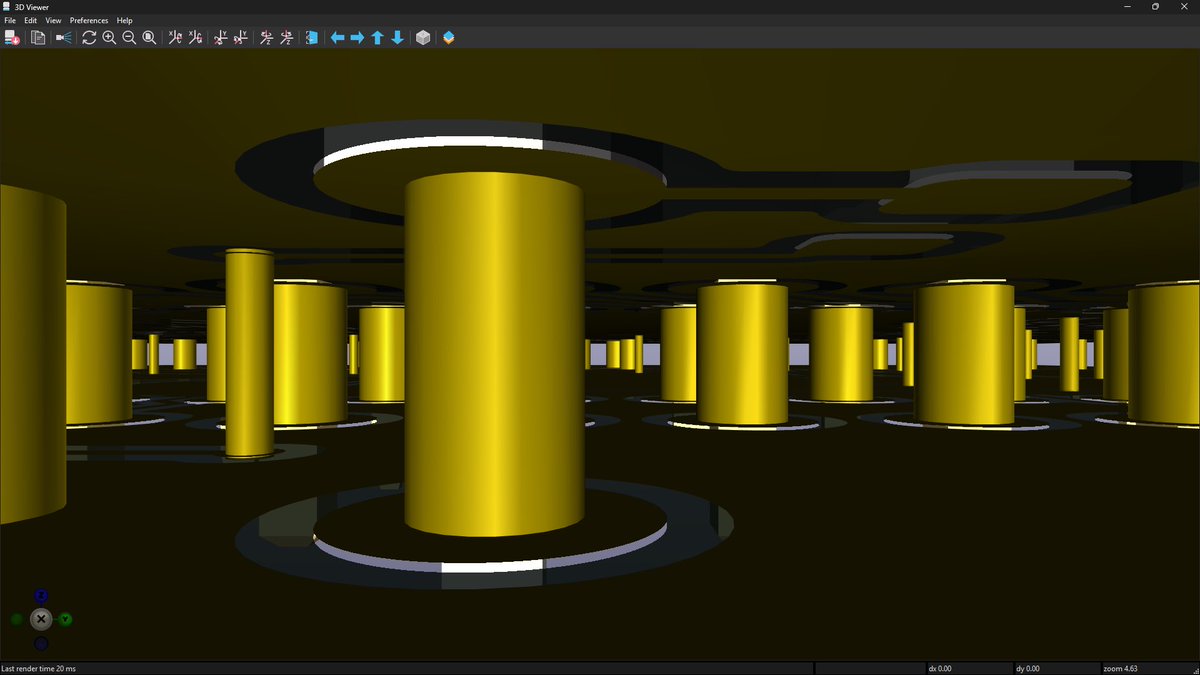Viewport: 1200px width, 675px height.
Task: Zoom in using the magnifier plus icon
Action: 109,38
